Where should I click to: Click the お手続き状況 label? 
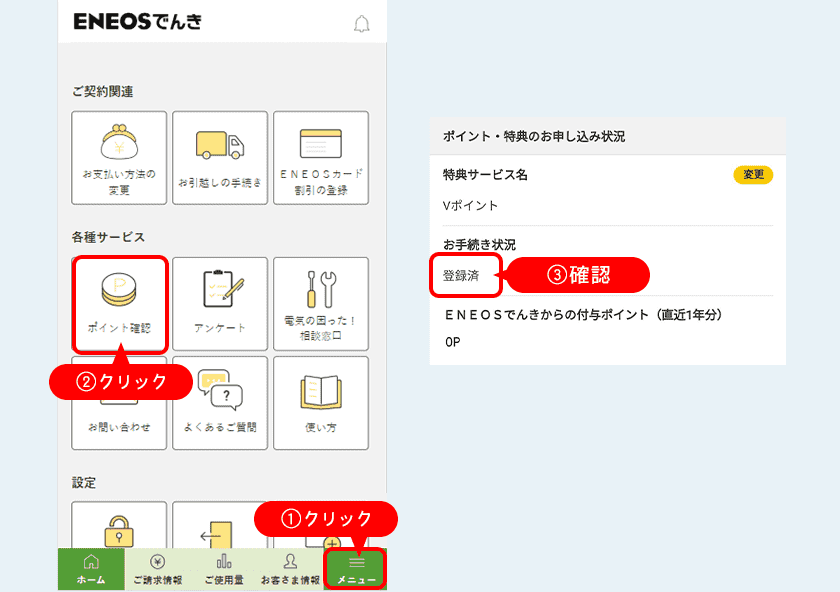479,245
